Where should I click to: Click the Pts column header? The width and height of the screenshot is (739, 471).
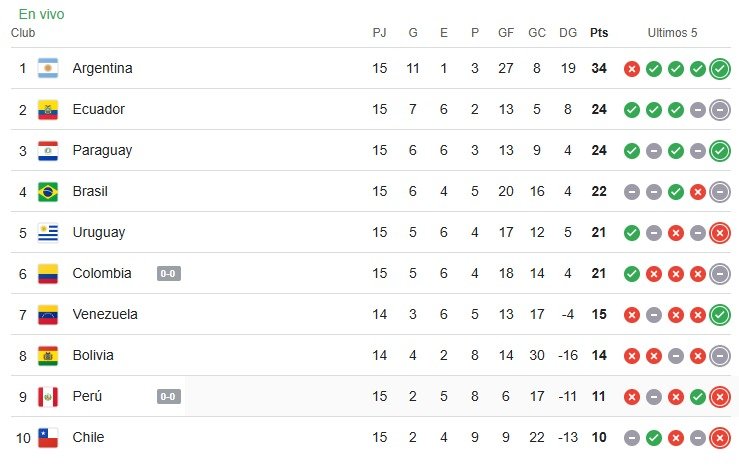599,33
